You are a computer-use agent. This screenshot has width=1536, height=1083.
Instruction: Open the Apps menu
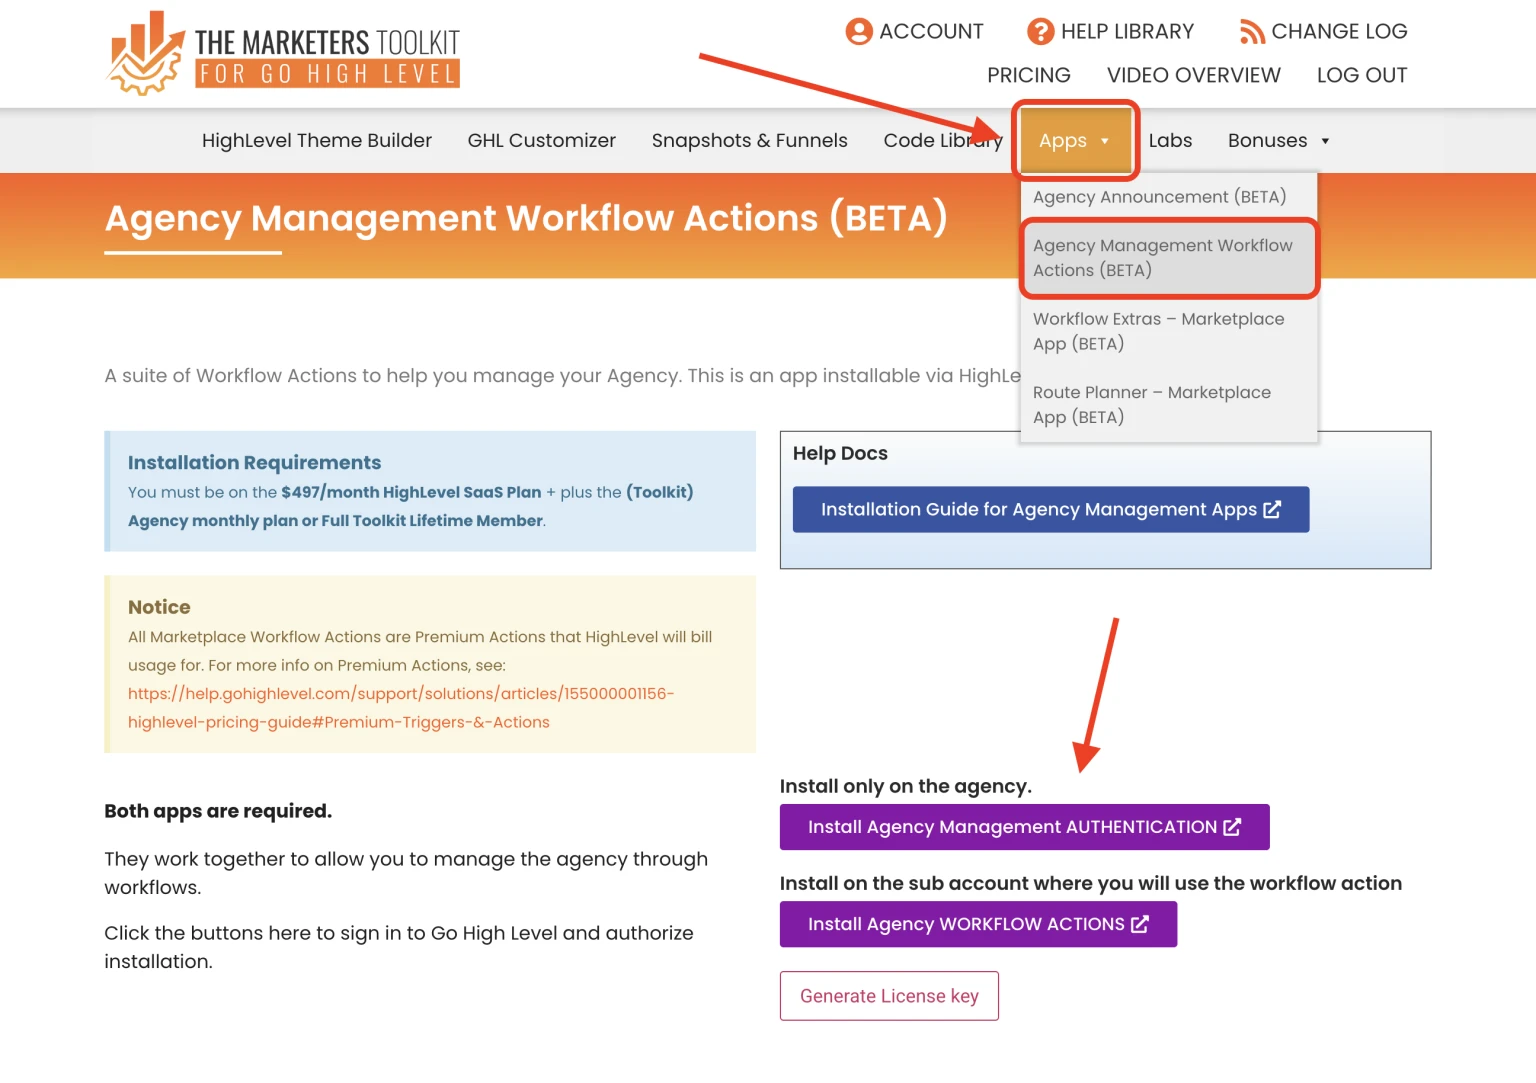1074,140
